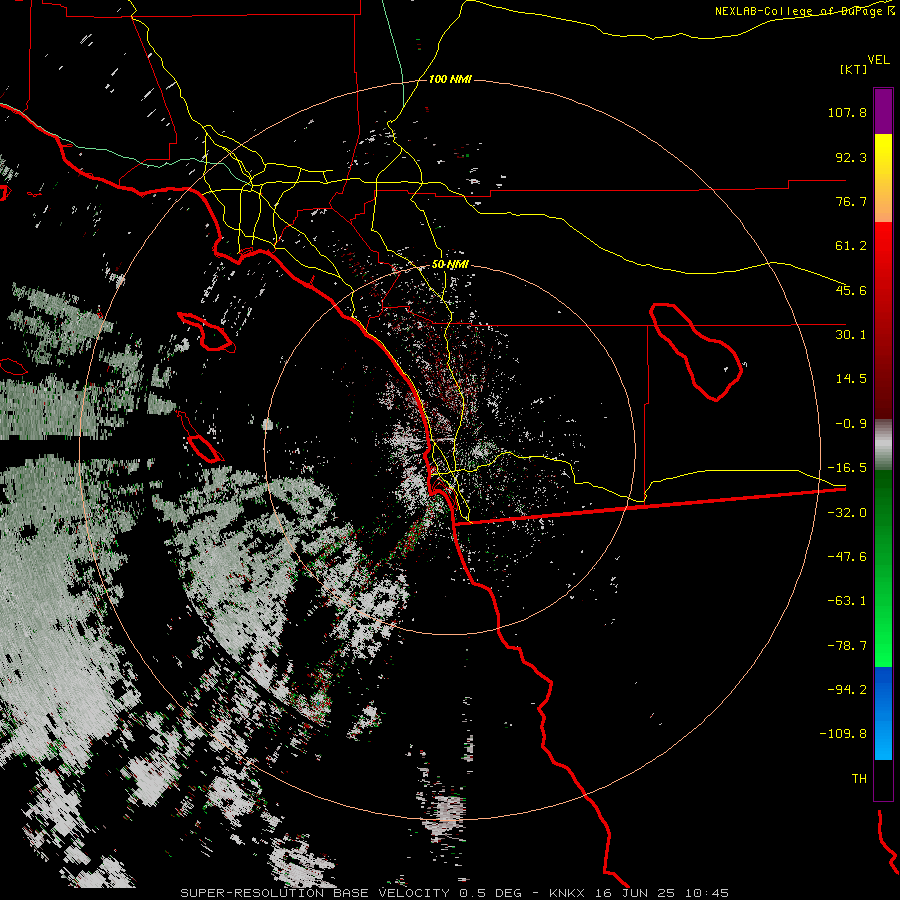Screen dimensions: 900x900
Task: Select the -94.2 scale value
Action: 847,689
